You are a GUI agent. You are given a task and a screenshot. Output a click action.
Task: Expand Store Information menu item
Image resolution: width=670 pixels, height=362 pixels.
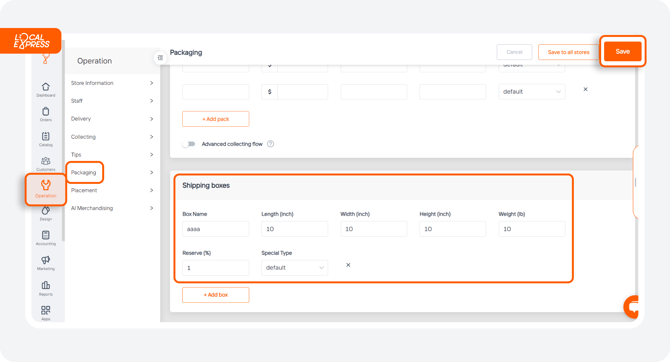click(x=112, y=83)
